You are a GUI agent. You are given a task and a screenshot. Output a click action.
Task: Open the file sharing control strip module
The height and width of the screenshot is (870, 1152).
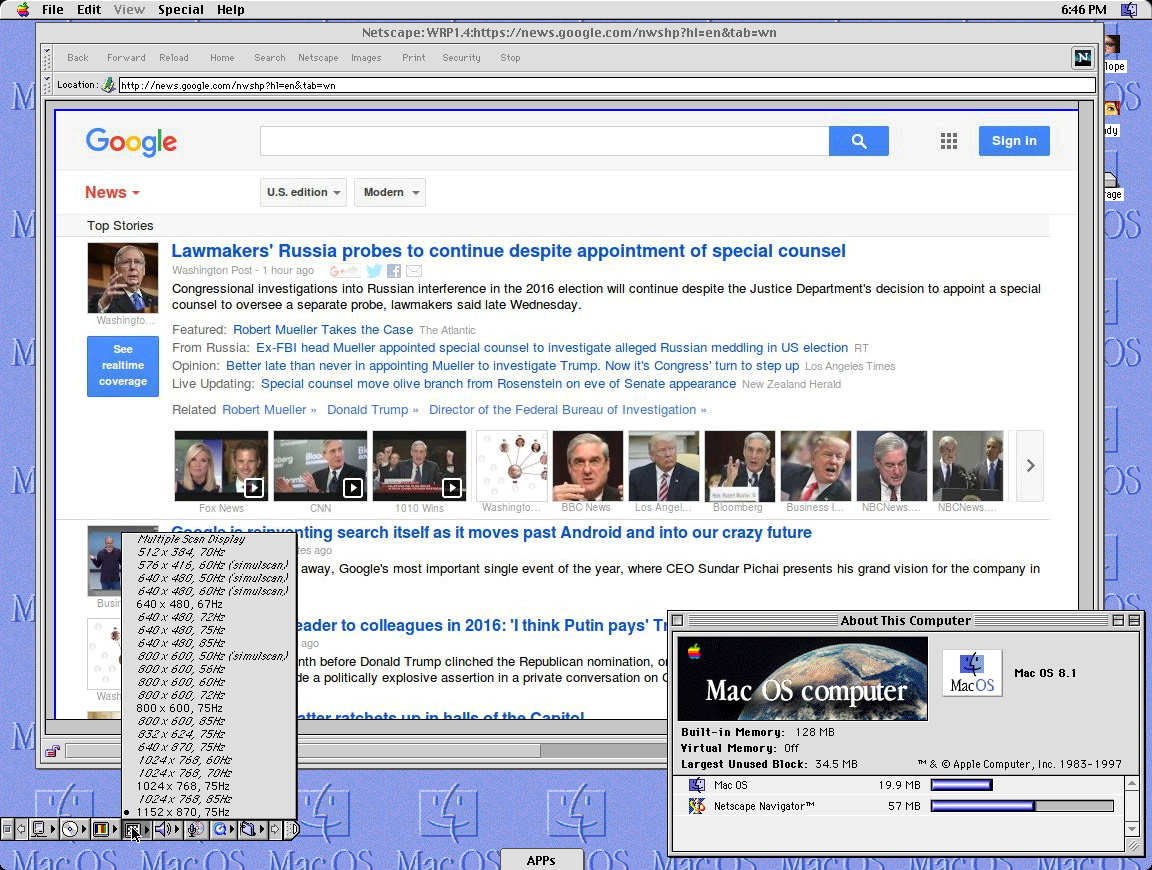252,830
